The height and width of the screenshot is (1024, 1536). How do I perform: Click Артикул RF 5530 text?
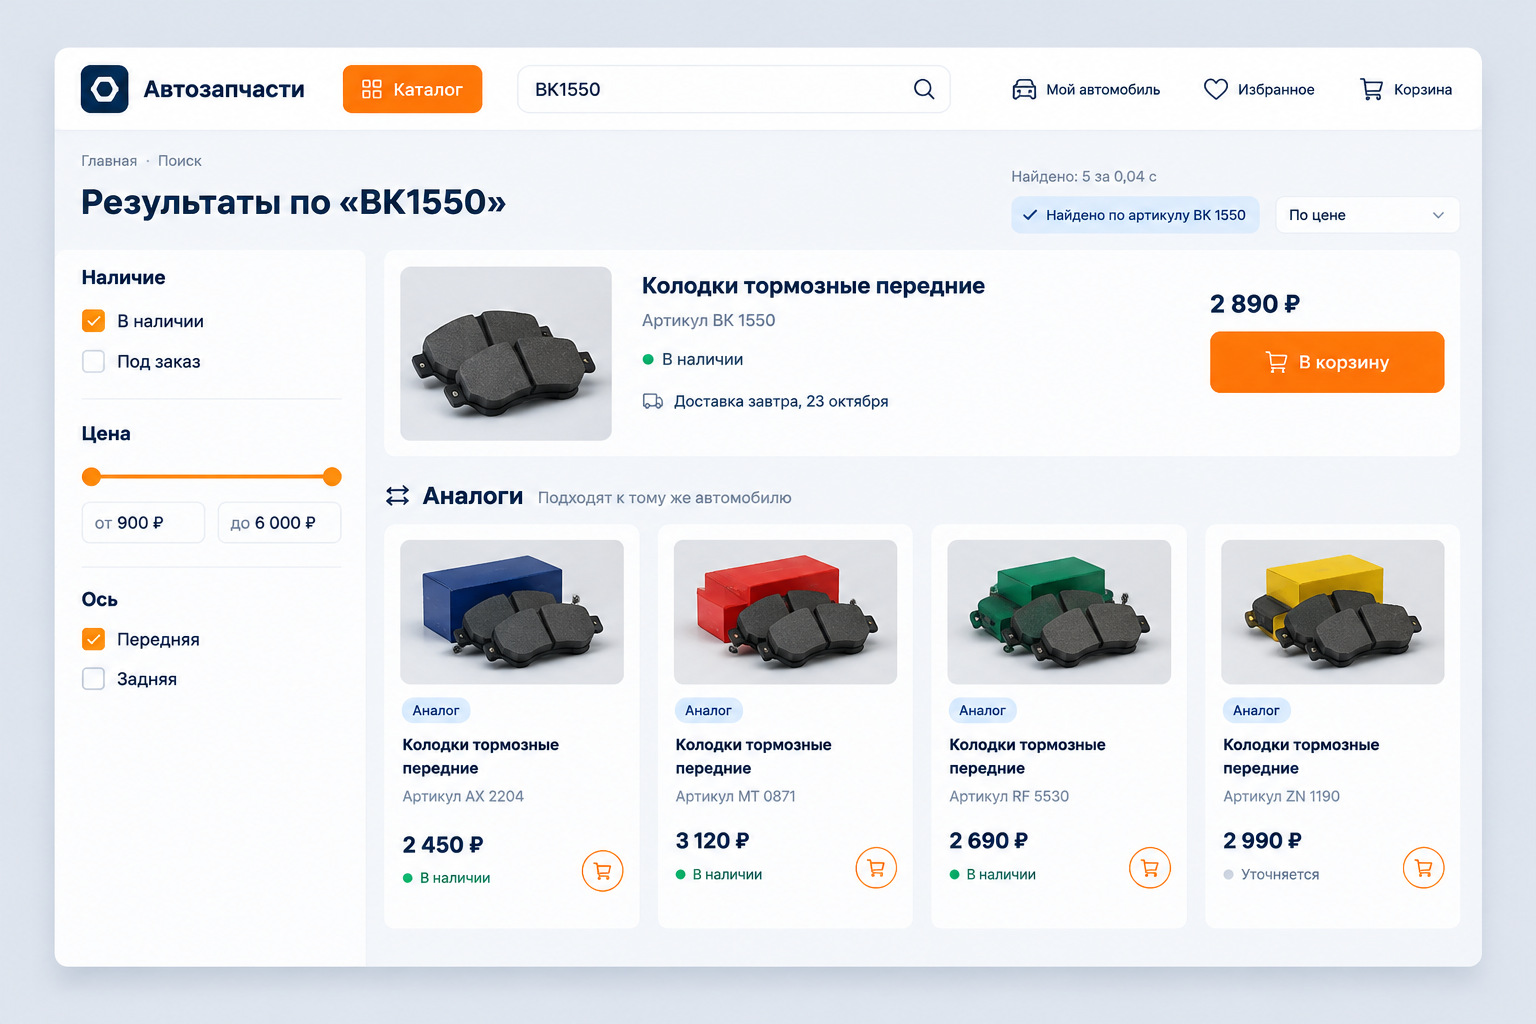click(x=1009, y=796)
